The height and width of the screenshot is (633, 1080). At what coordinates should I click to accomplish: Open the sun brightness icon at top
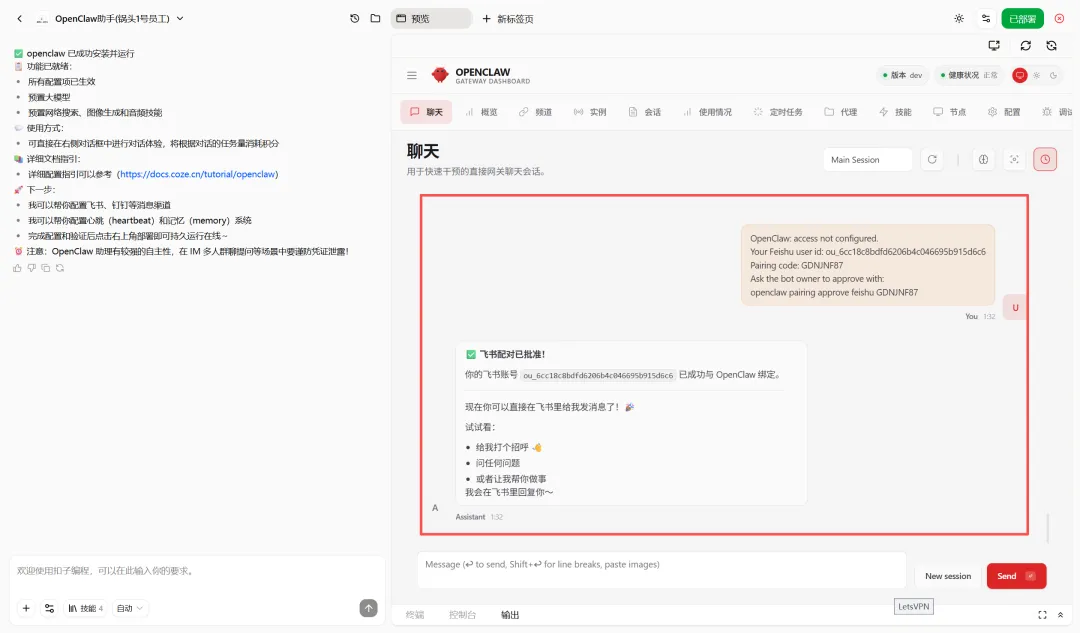pos(959,19)
